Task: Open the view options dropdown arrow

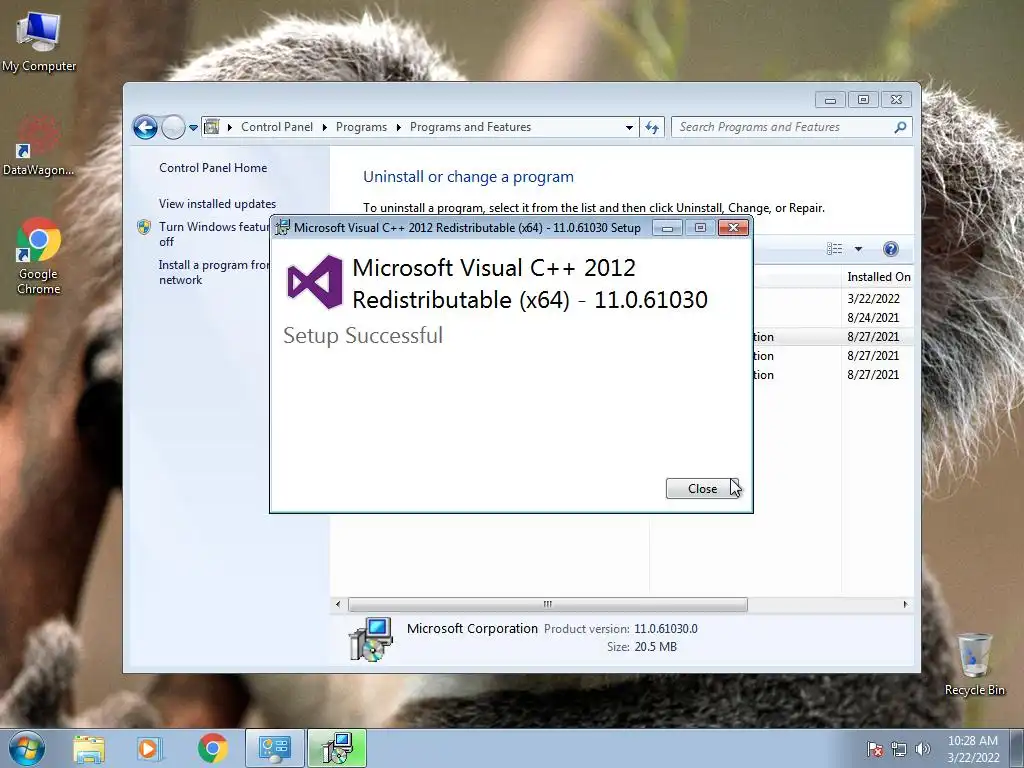Action: click(x=858, y=249)
